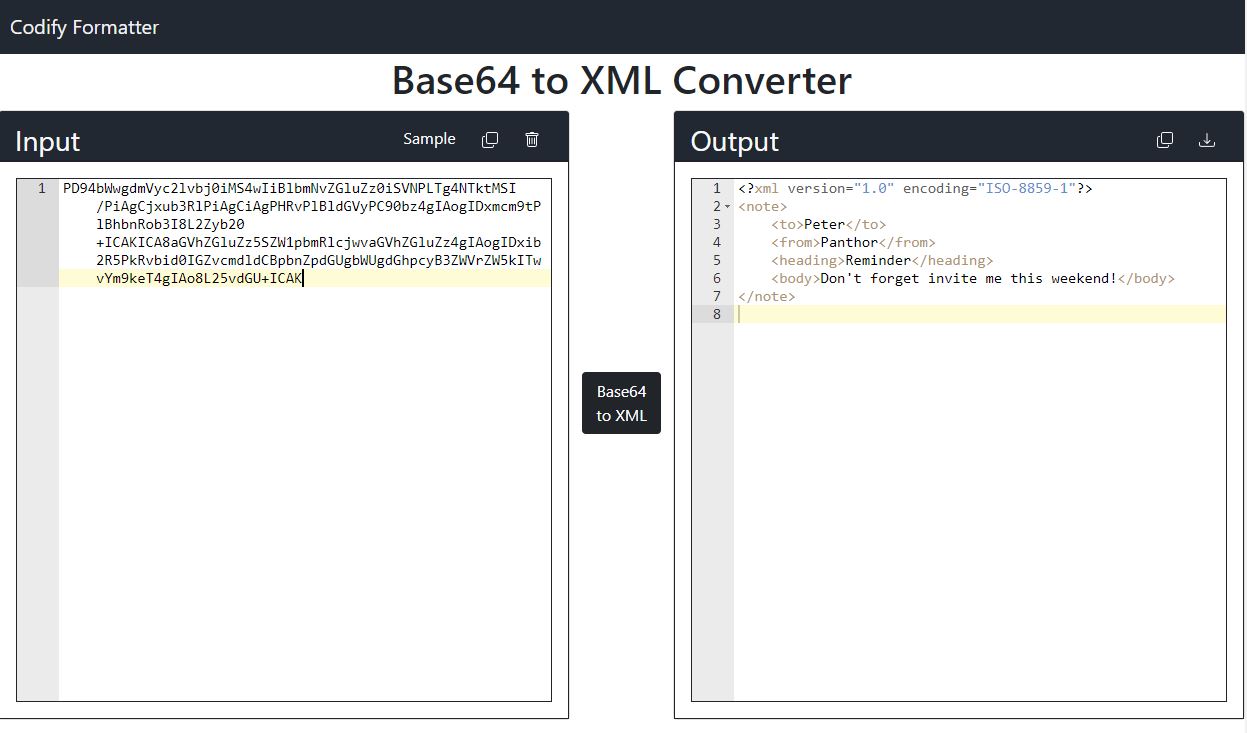Click line number 8 in output gutter
The image size is (1247, 733).
[716, 314]
